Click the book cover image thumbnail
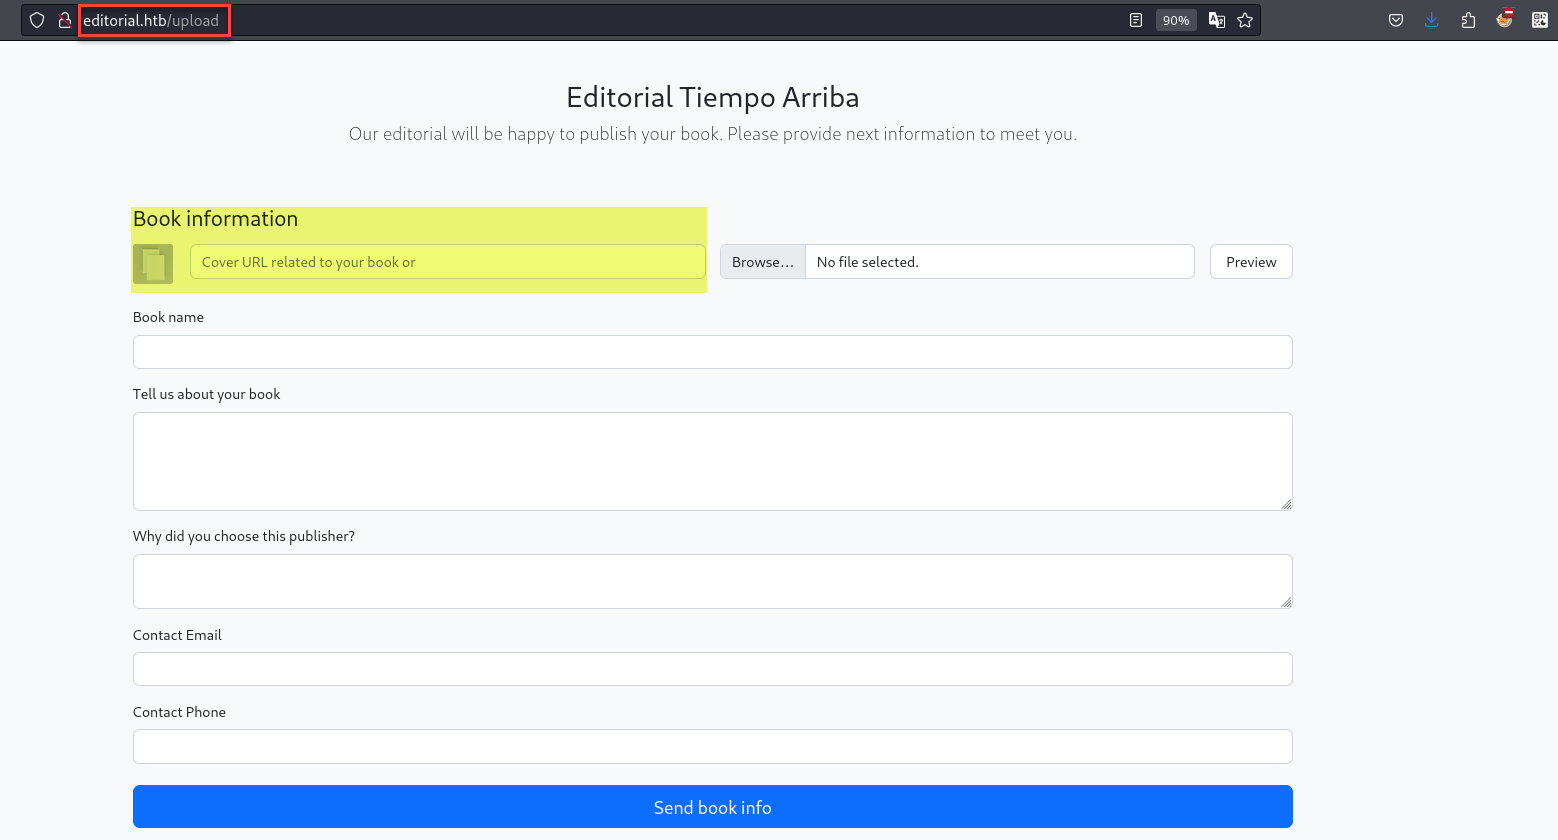The image size is (1558, 840). tap(153, 264)
